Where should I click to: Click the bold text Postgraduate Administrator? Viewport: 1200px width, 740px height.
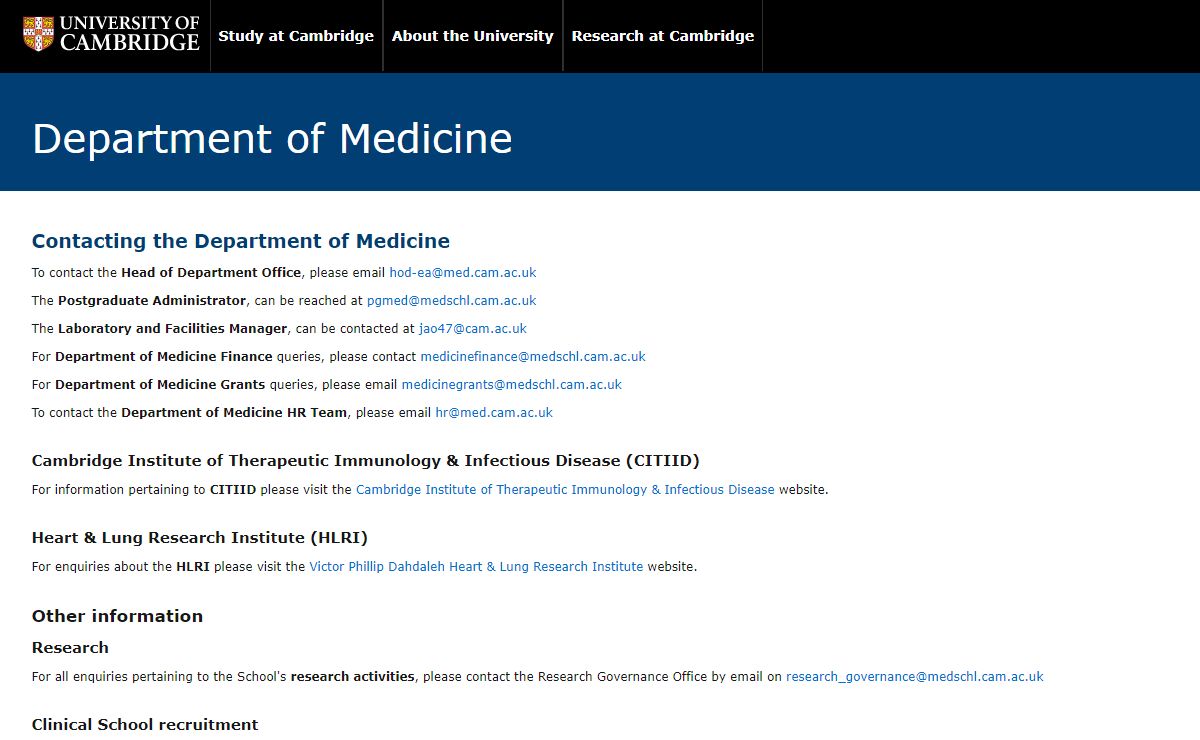tap(152, 300)
